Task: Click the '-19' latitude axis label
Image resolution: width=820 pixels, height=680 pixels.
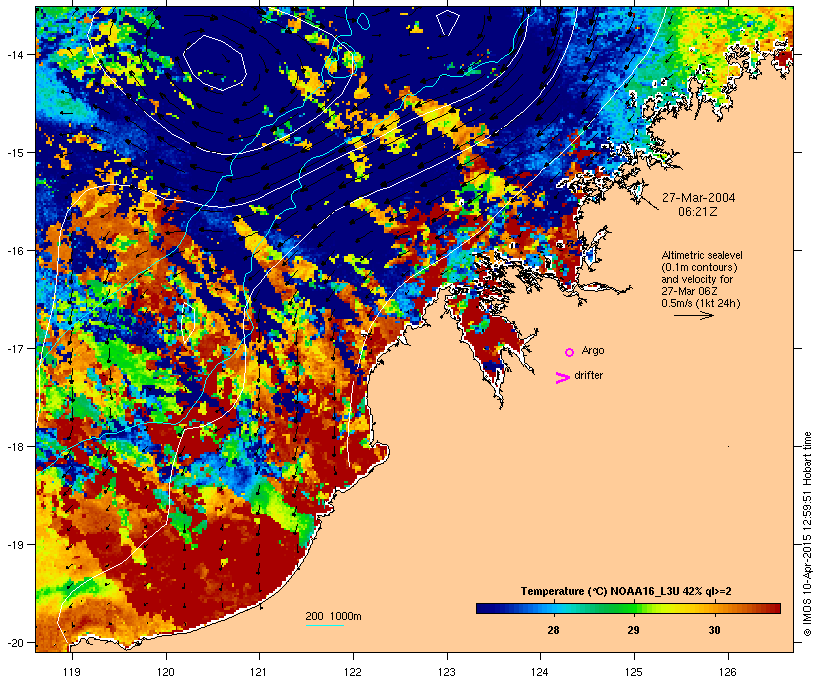Action: pos(14,545)
